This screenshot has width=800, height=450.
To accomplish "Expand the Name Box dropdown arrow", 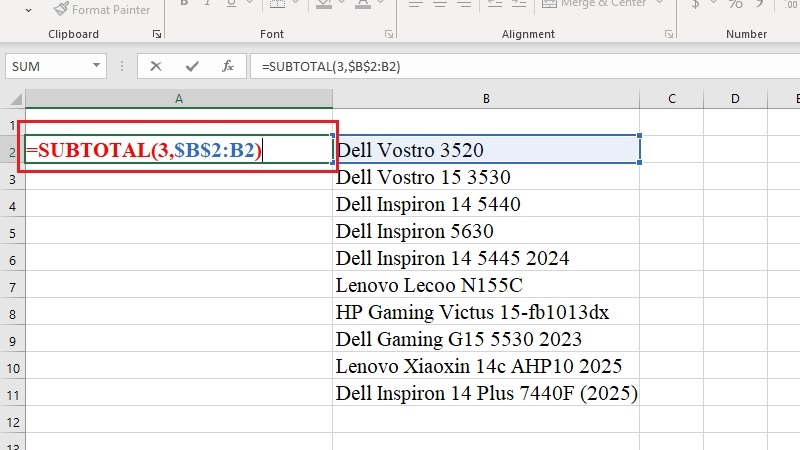I will (x=96, y=66).
